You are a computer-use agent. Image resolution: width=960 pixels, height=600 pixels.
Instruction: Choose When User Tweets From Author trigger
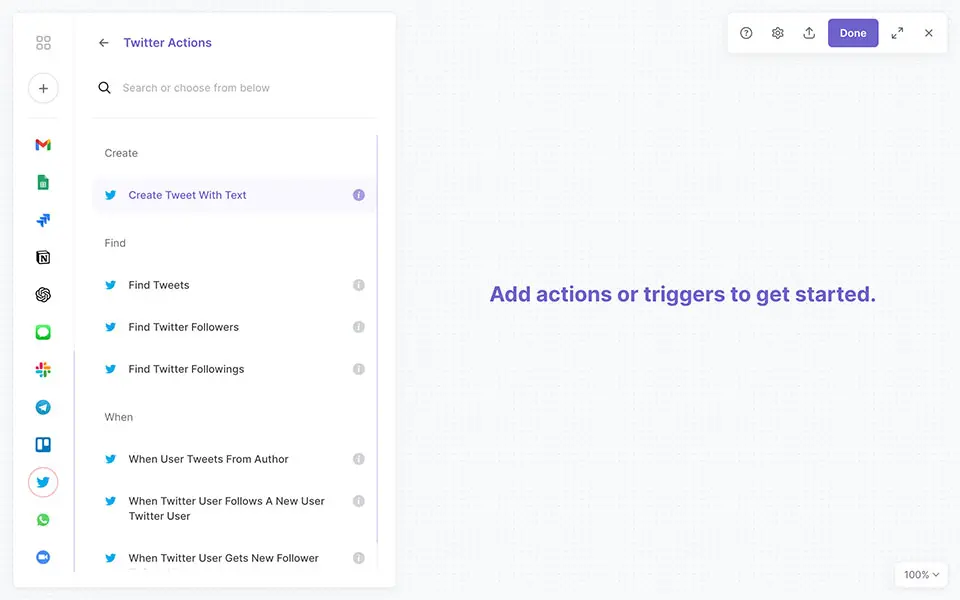(234, 459)
